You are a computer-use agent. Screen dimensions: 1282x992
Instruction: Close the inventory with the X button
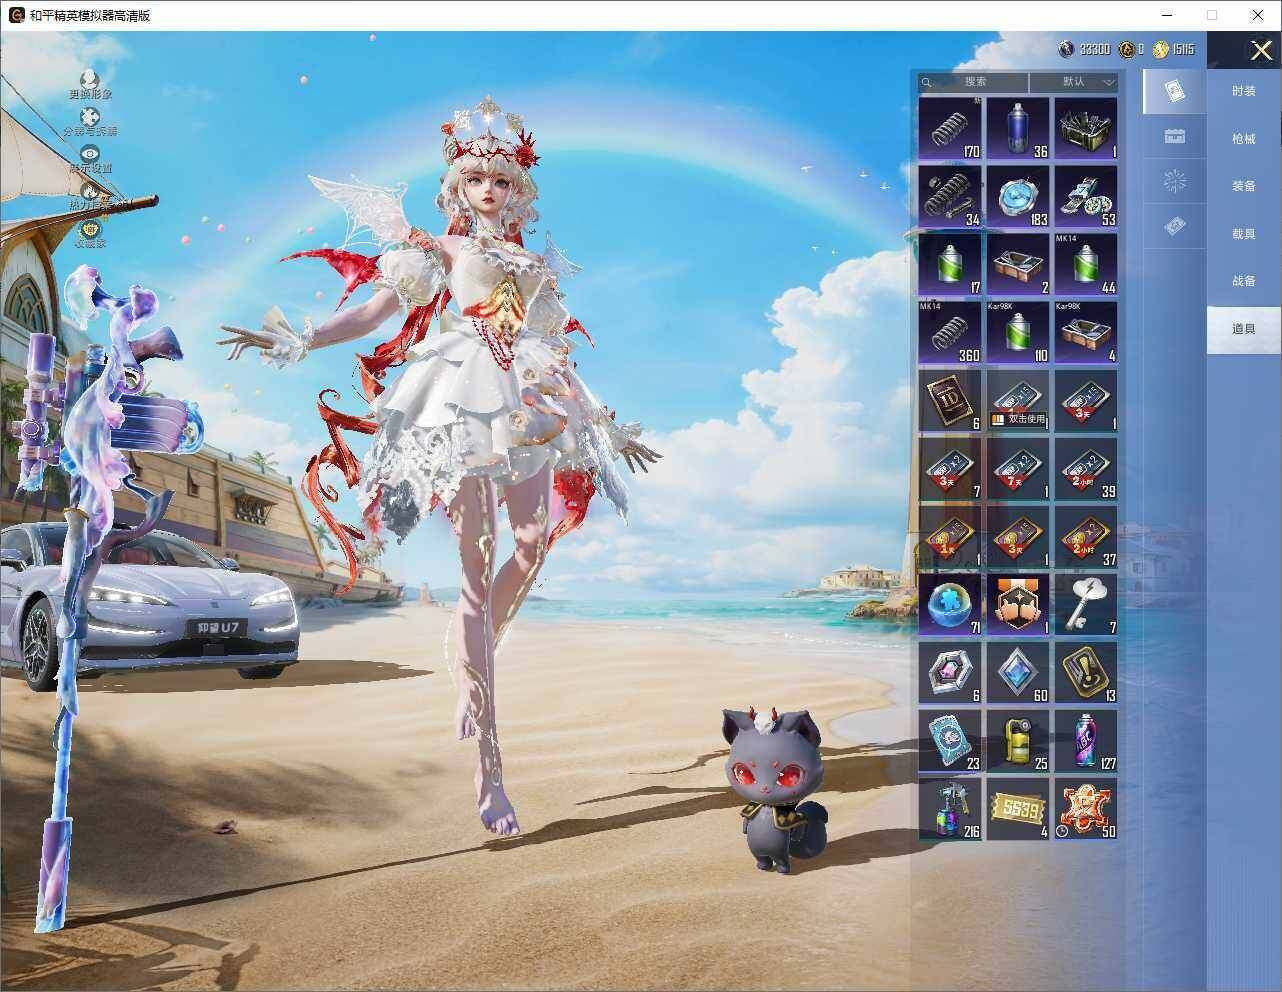1260,50
